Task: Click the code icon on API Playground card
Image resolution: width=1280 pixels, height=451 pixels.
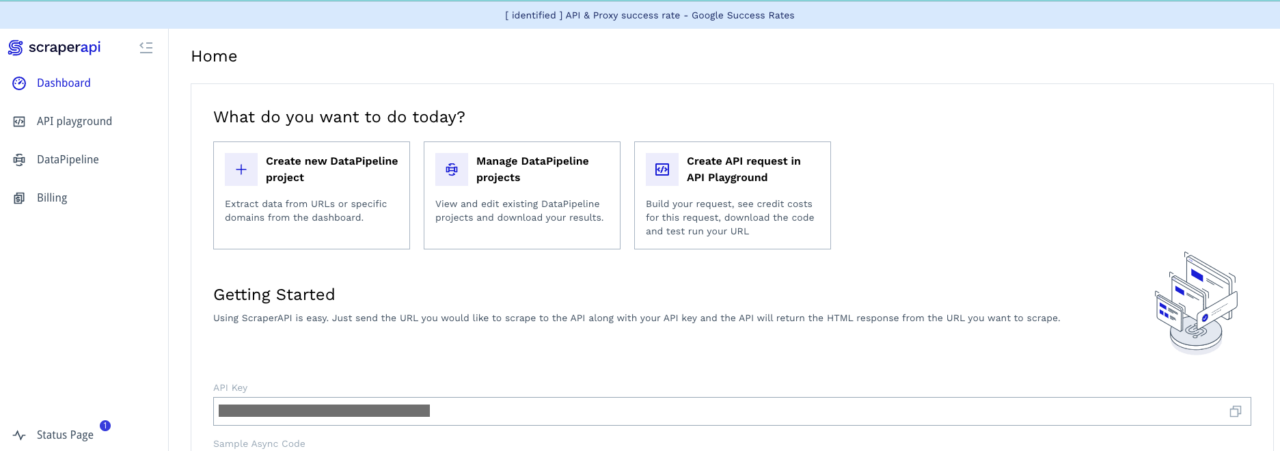Action: coord(662,170)
